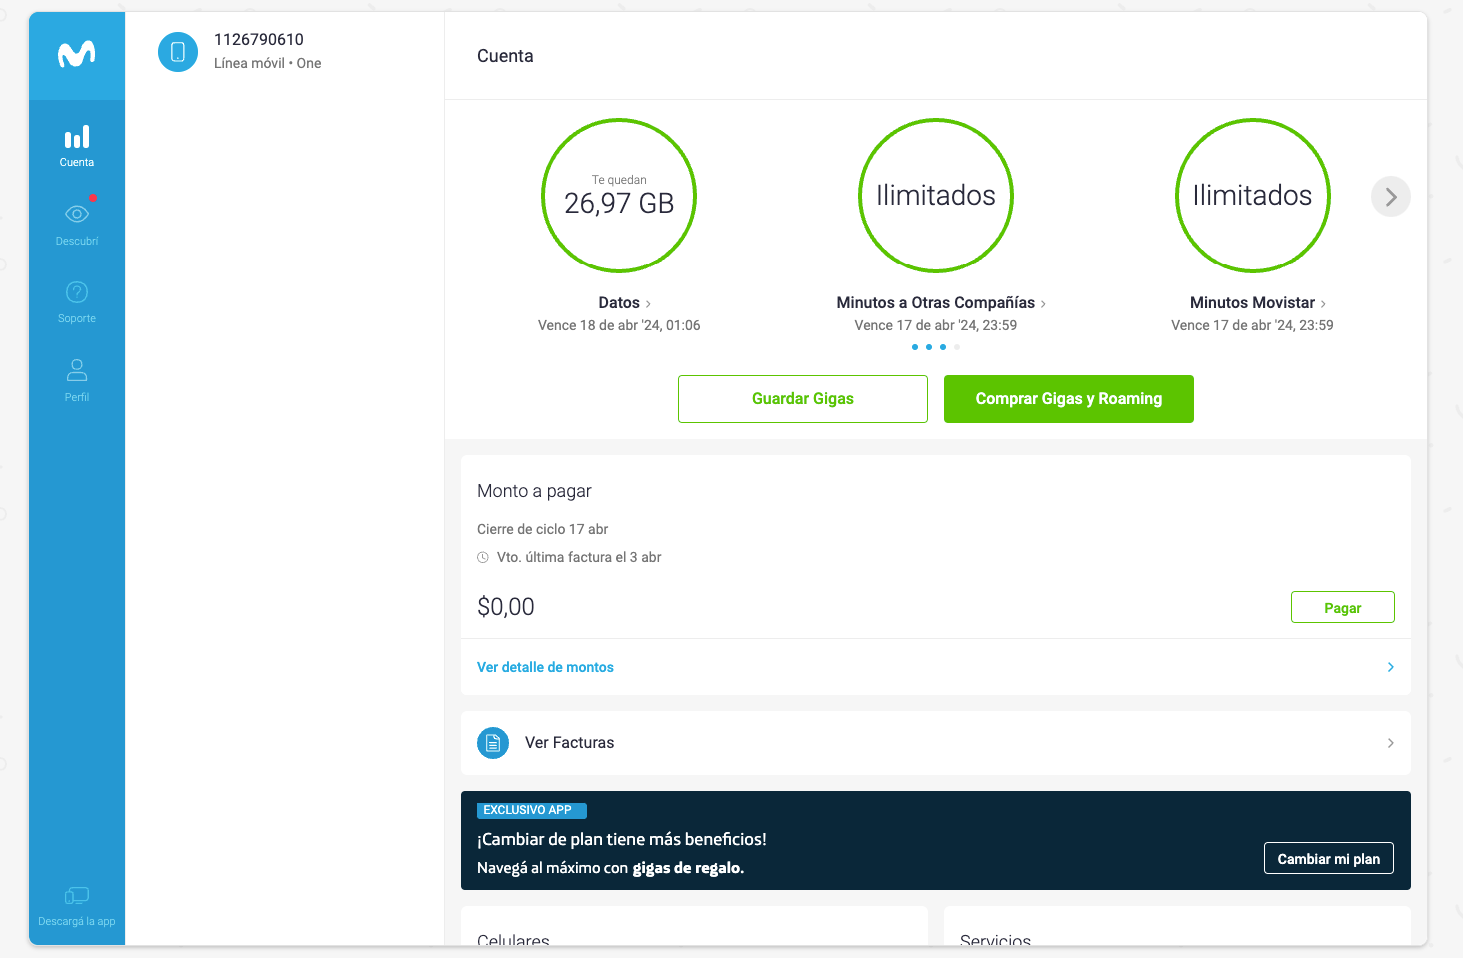The height and width of the screenshot is (958, 1463).
Task: Click the Ver Facturas document icon
Action: tap(493, 743)
